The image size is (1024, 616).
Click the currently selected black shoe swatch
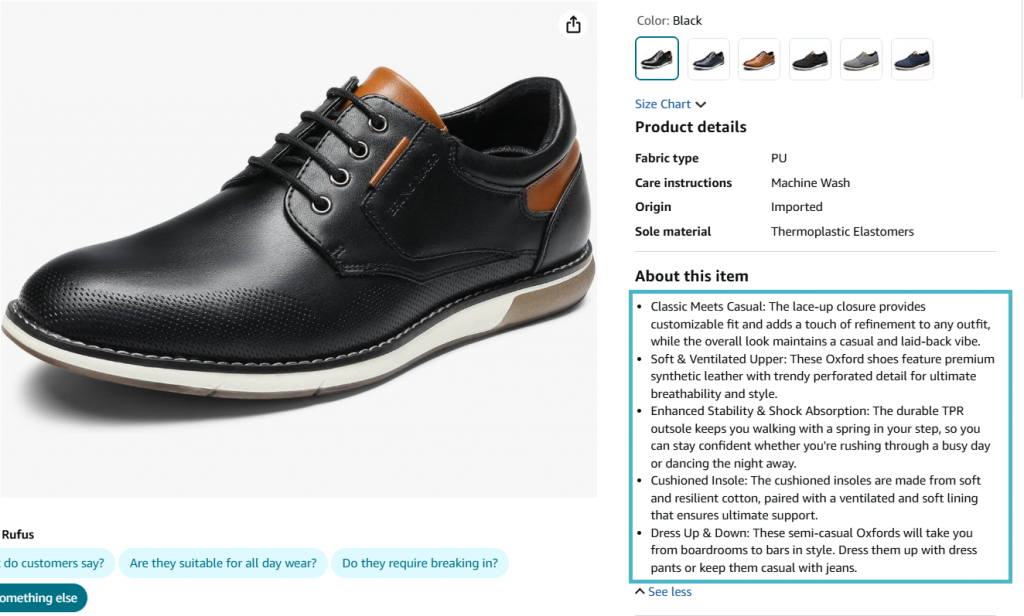click(x=656, y=58)
